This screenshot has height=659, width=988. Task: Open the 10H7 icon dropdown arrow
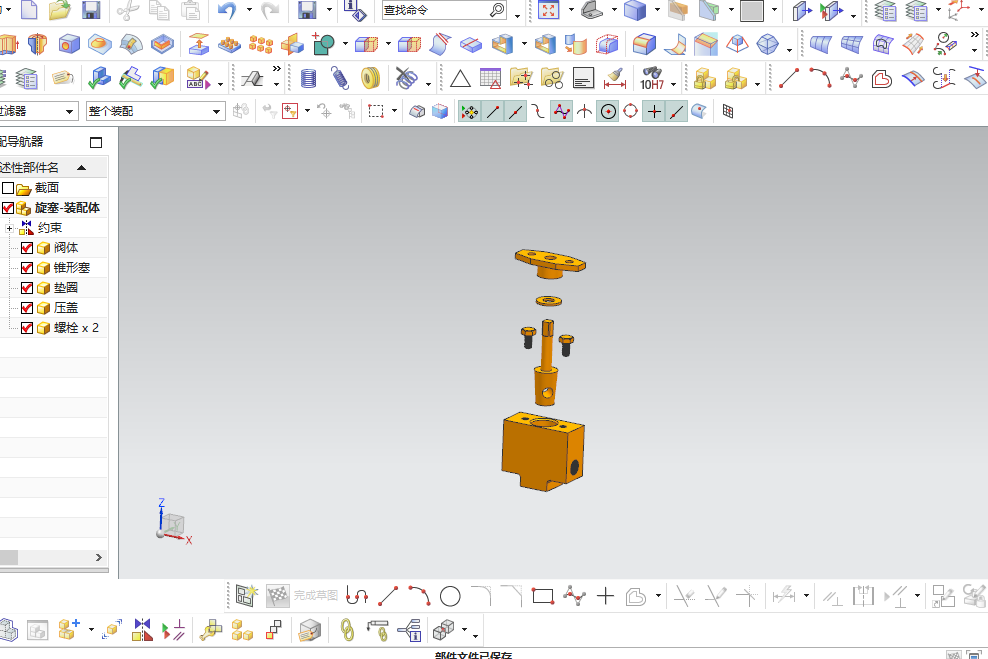[674, 83]
